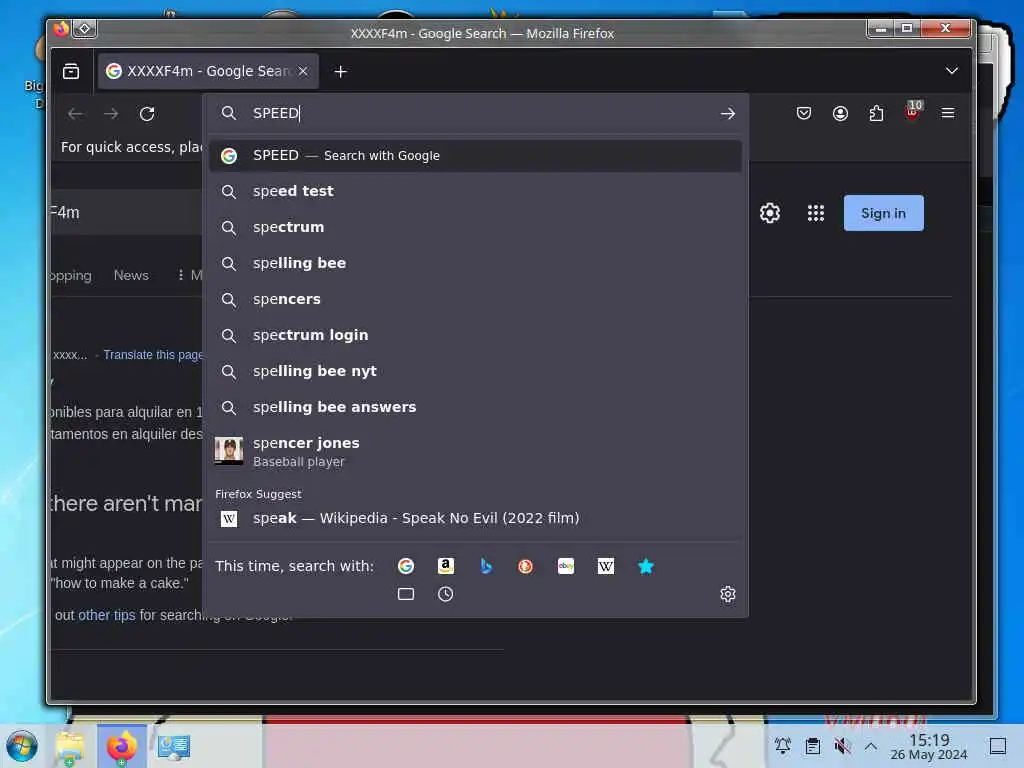Pick 'spelling bee answers' suggestion

click(475, 407)
